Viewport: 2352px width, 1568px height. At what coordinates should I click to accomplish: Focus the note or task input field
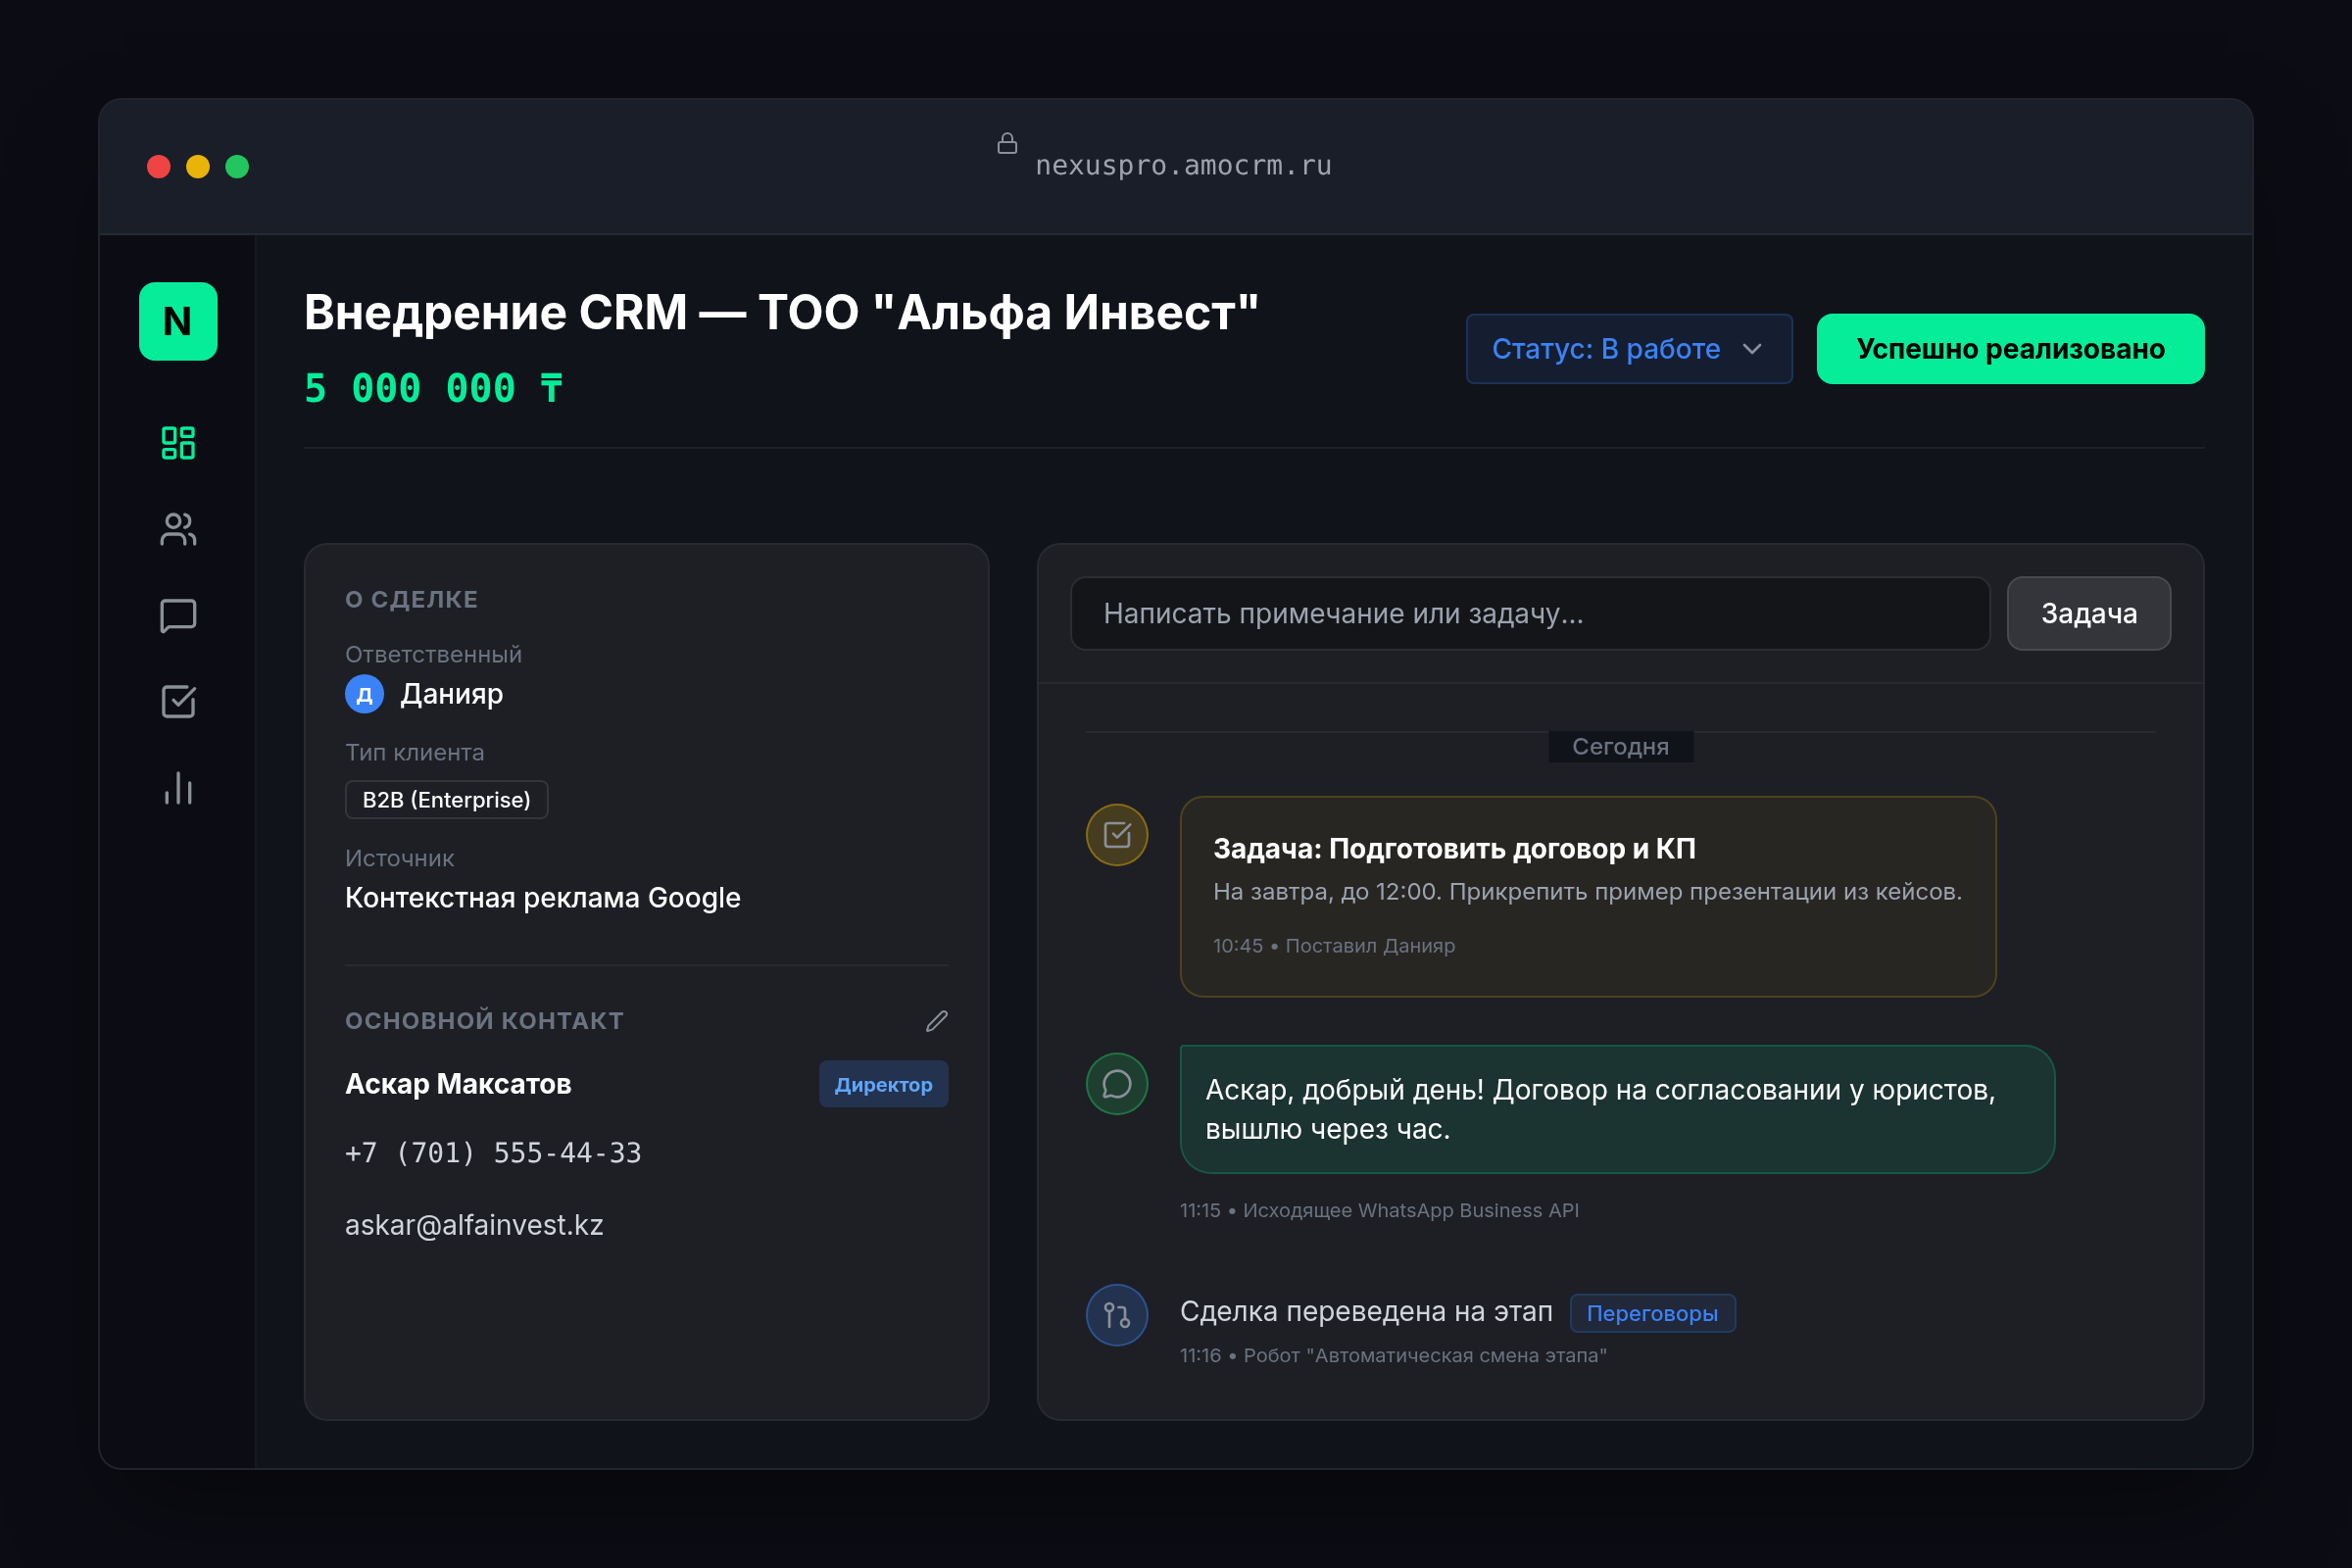click(1529, 613)
